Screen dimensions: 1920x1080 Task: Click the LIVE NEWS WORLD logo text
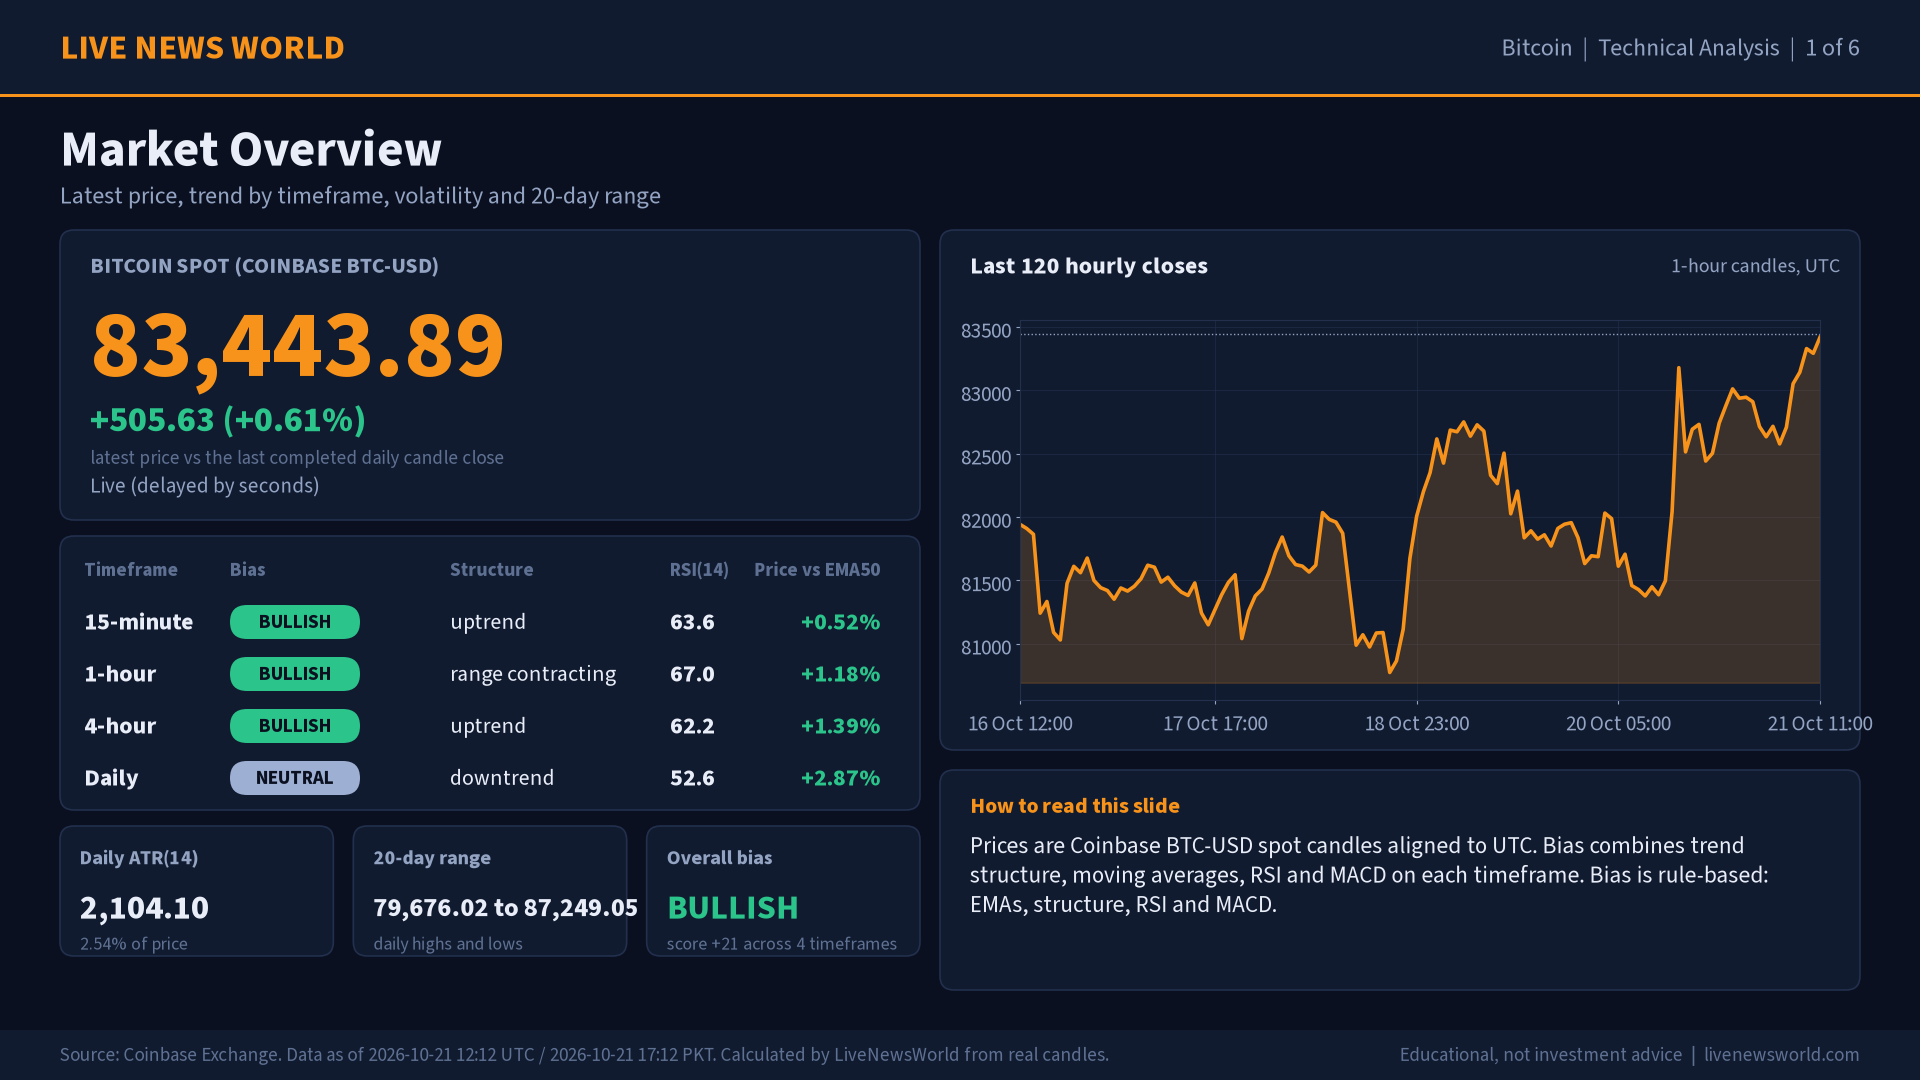[202, 48]
